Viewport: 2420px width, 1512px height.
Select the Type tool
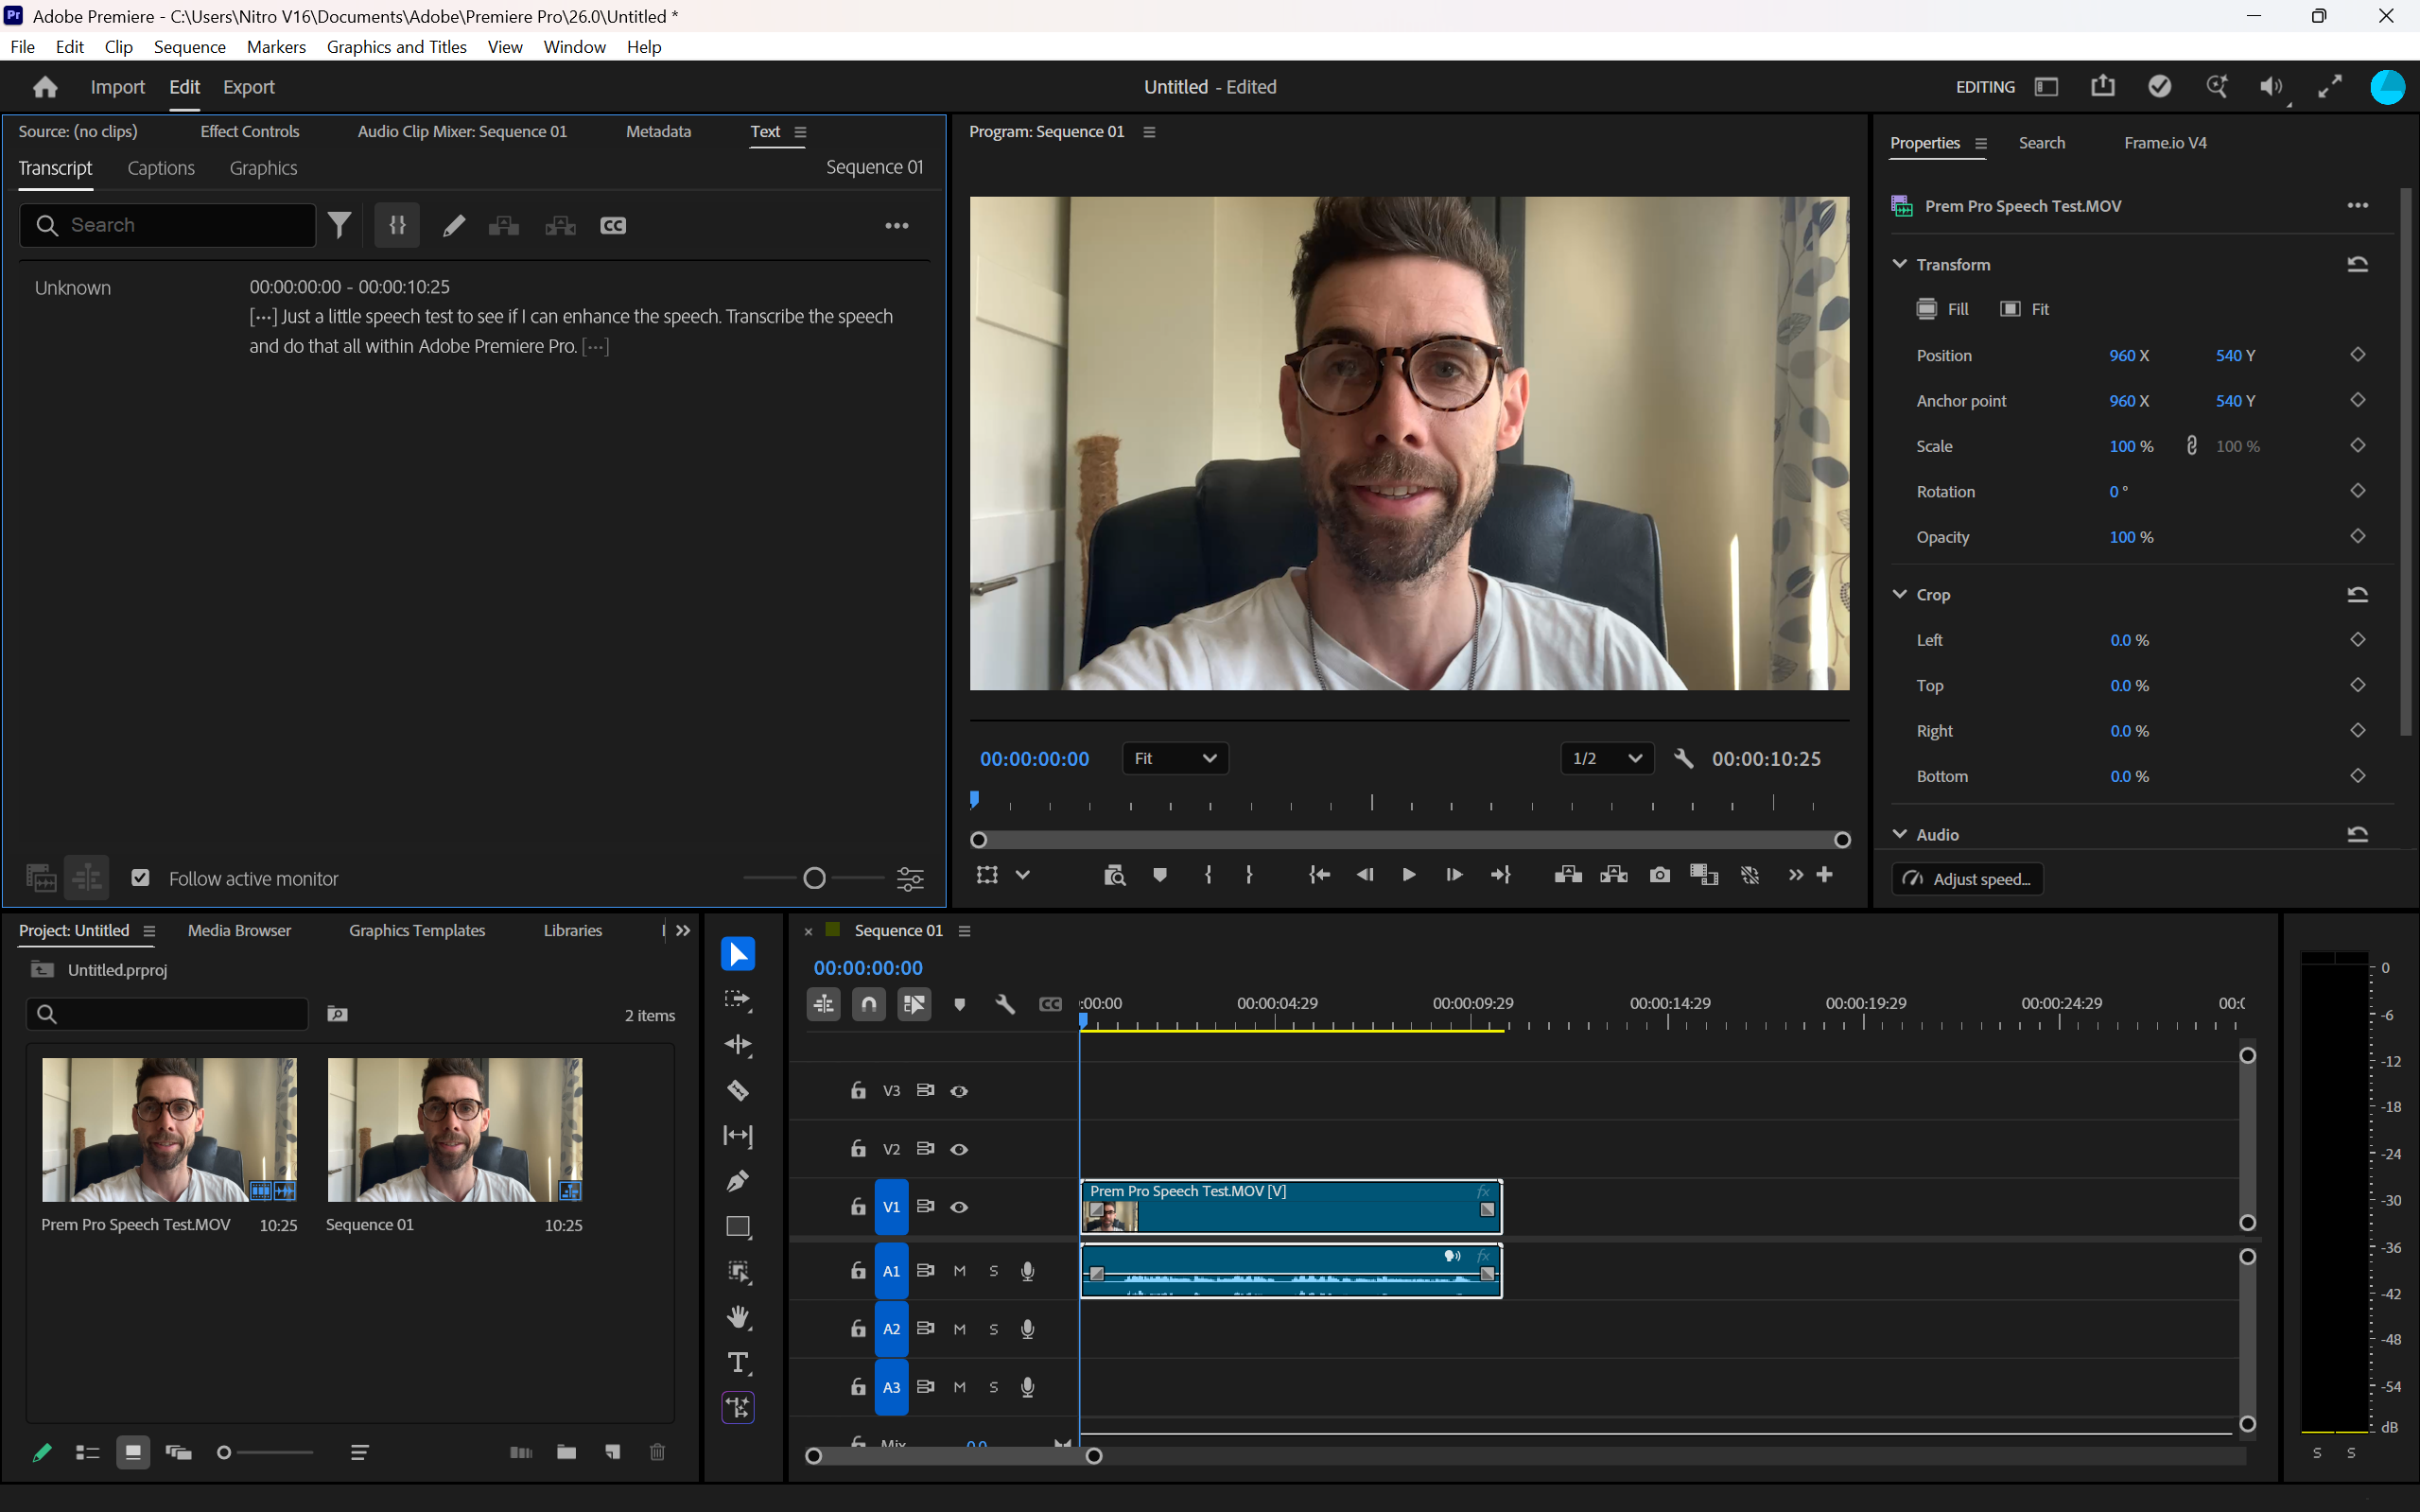pos(738,1363)
